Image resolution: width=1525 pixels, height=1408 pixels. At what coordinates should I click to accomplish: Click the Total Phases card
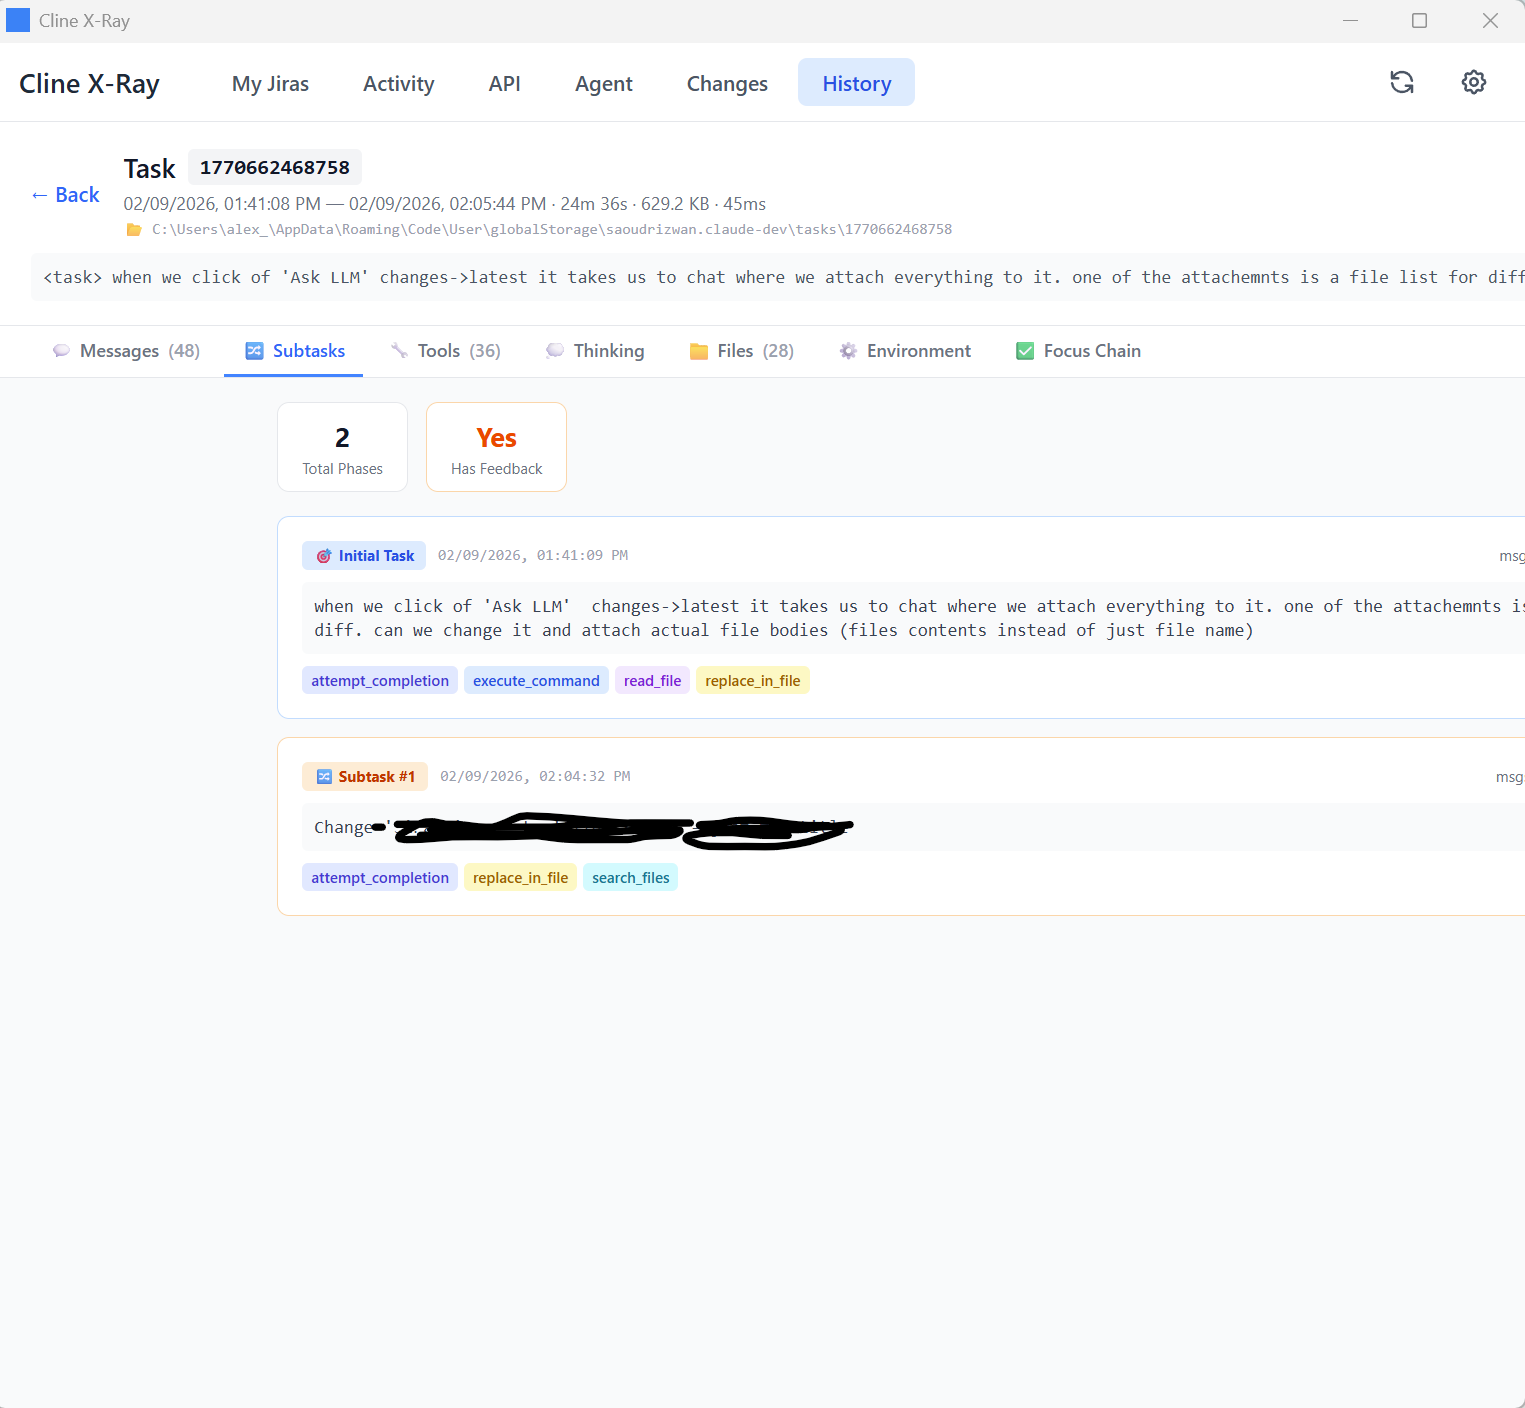342,447
